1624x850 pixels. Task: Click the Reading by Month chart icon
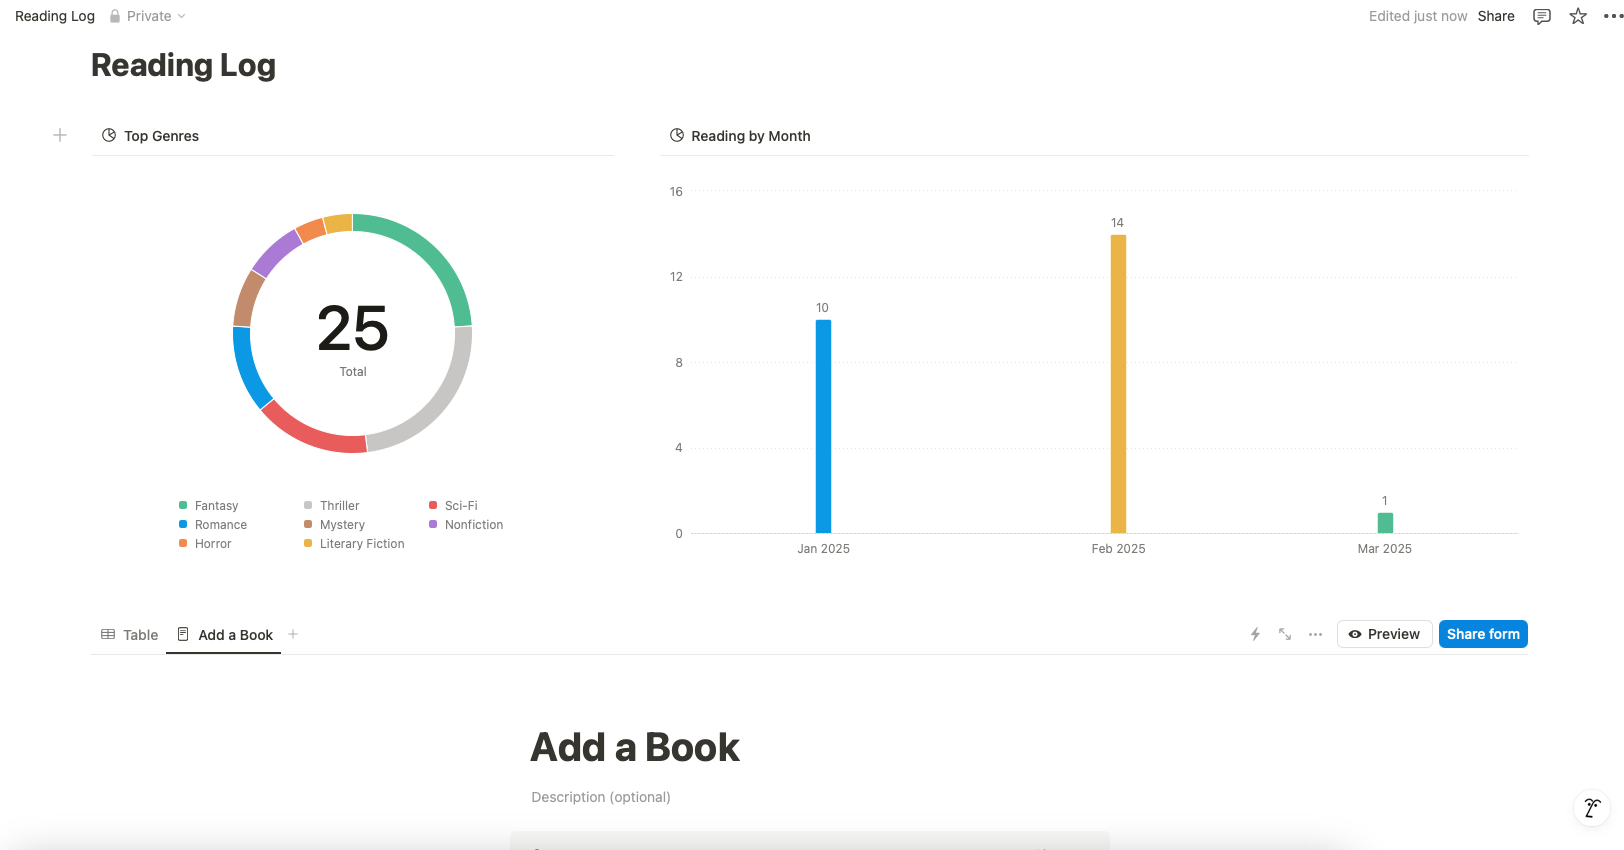pos(677,135)
